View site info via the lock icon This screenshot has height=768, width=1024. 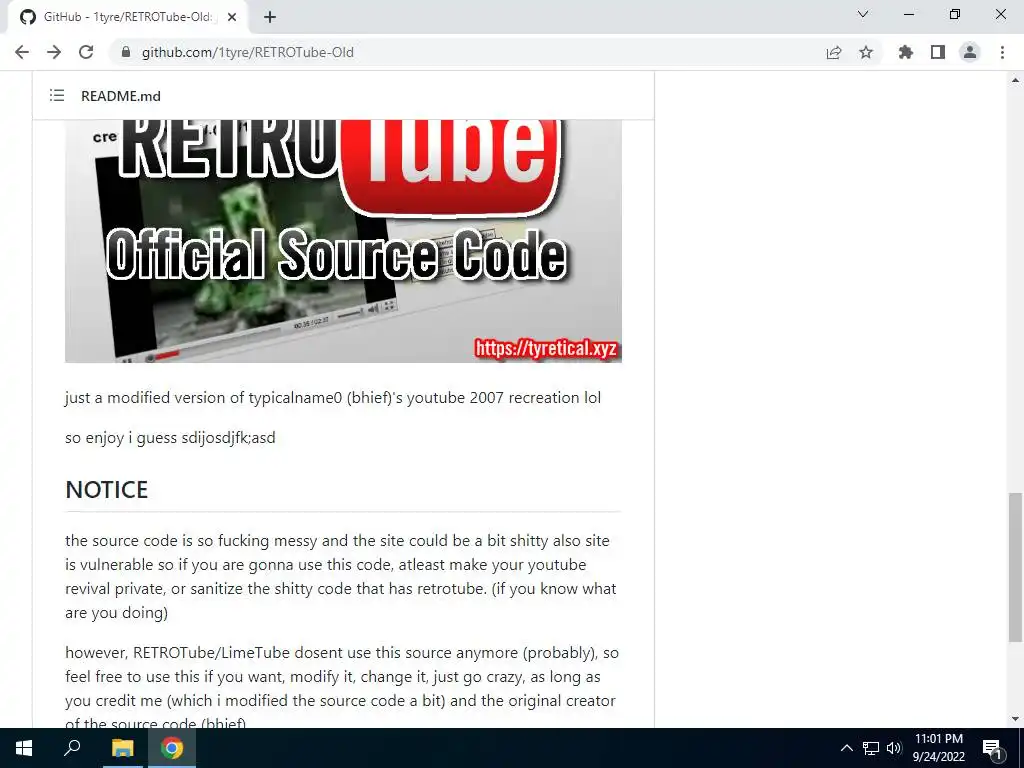click(x=126, y=52)
